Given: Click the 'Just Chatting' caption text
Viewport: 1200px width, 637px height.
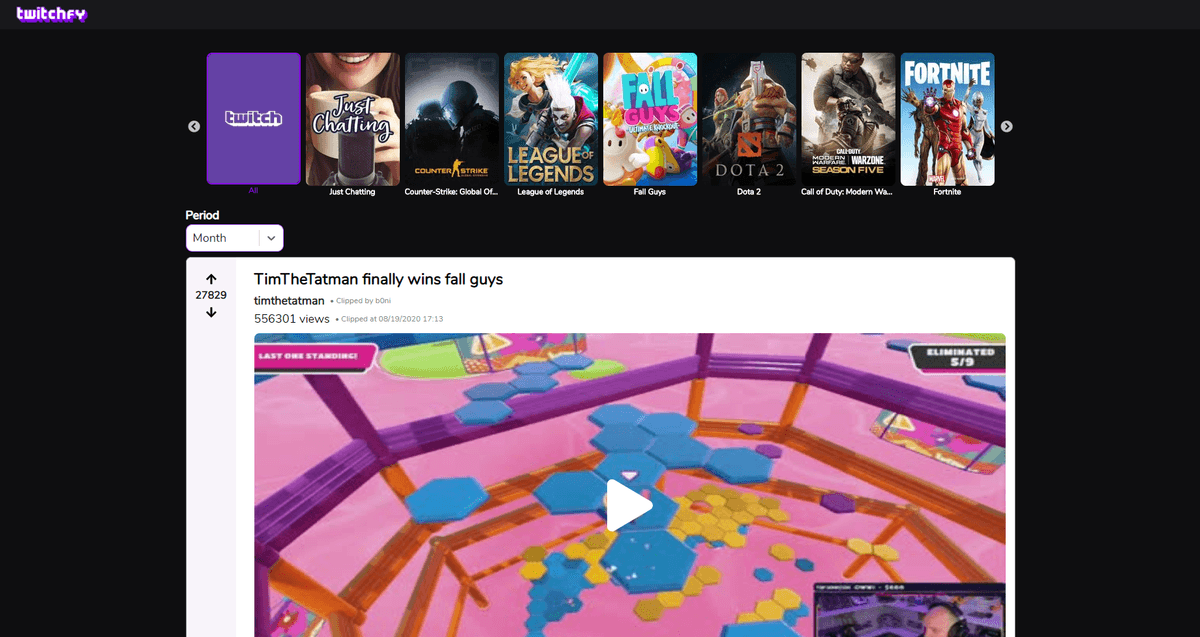Looking at the screenshot, I should tap(353, 192).
